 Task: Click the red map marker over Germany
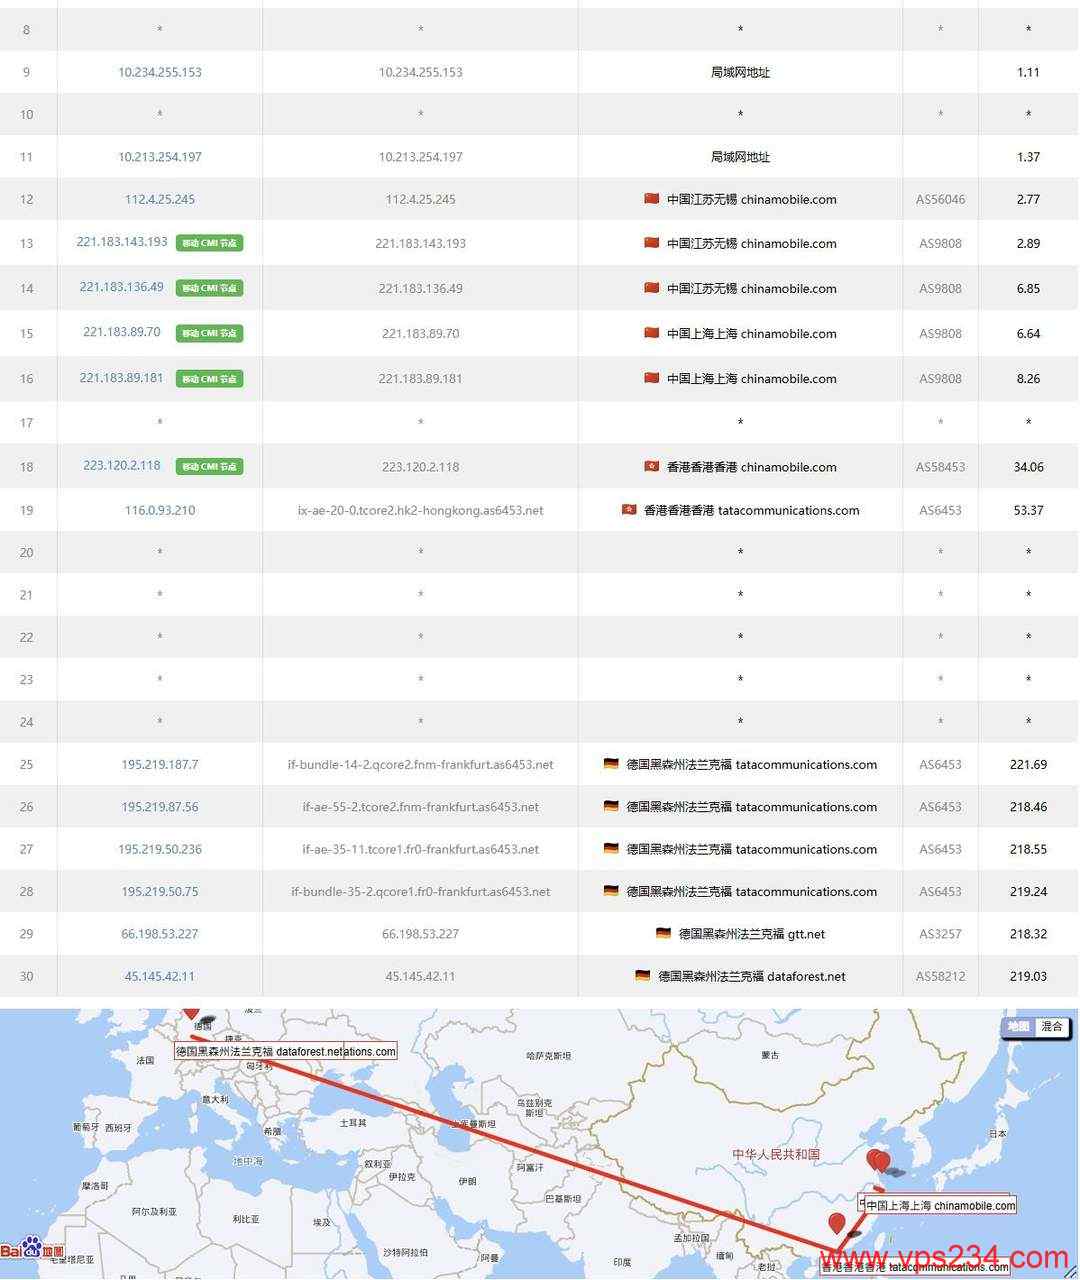pos(191,1013)
